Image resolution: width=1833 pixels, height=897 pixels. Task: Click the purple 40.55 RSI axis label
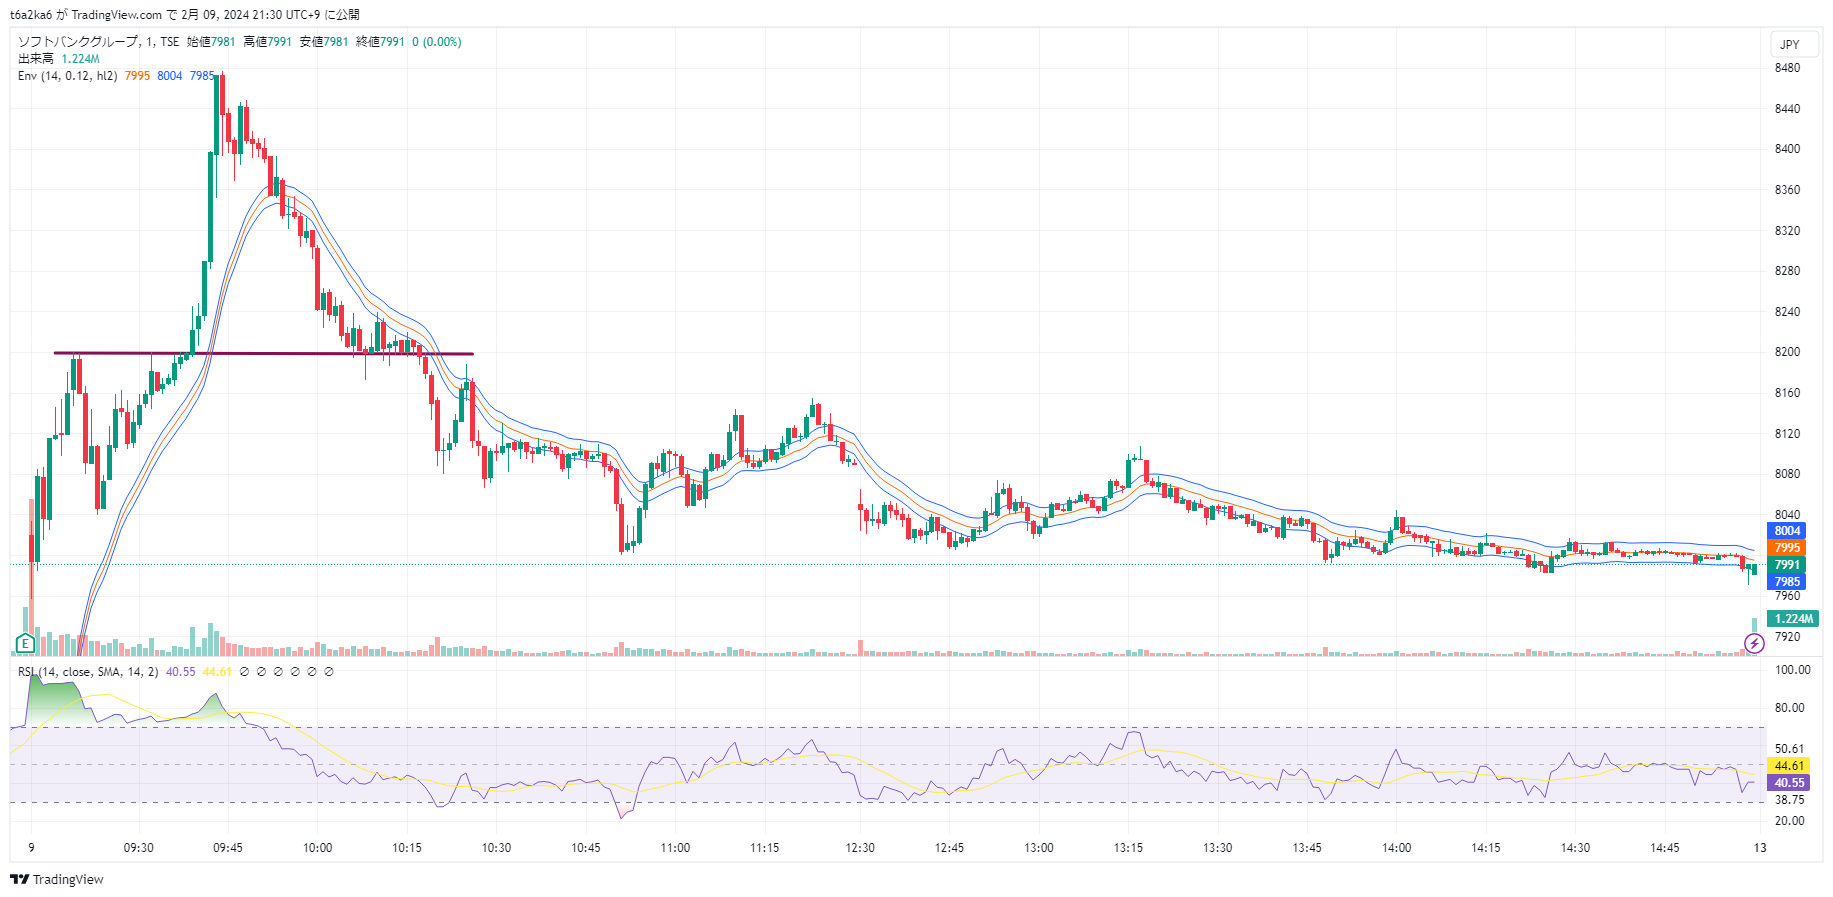tap(1788, 783)
